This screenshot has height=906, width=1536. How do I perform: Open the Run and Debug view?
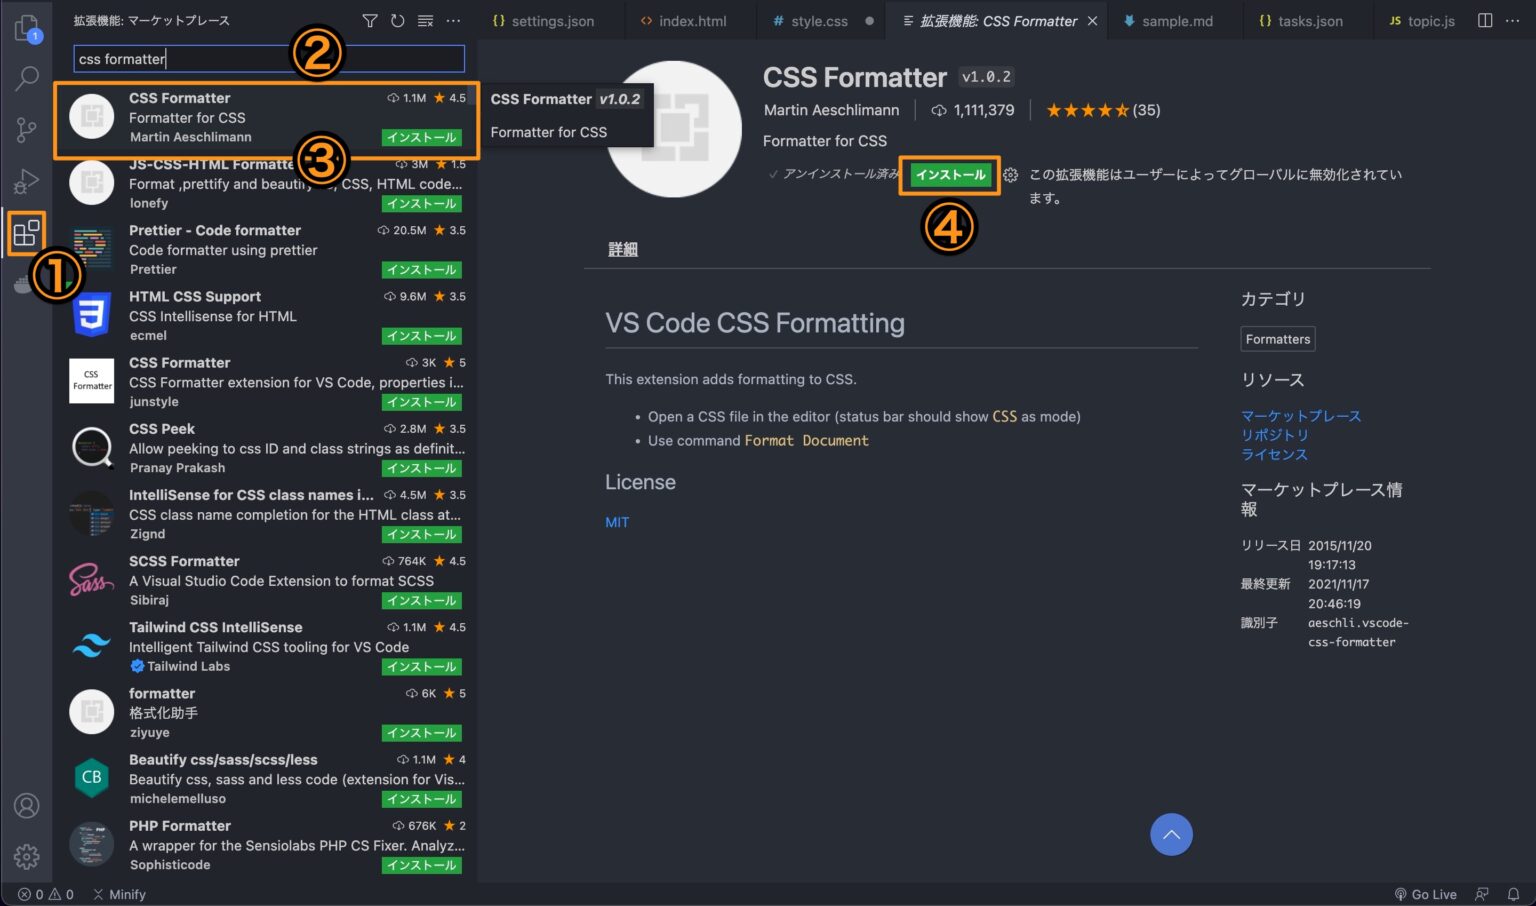coord(27,181)
